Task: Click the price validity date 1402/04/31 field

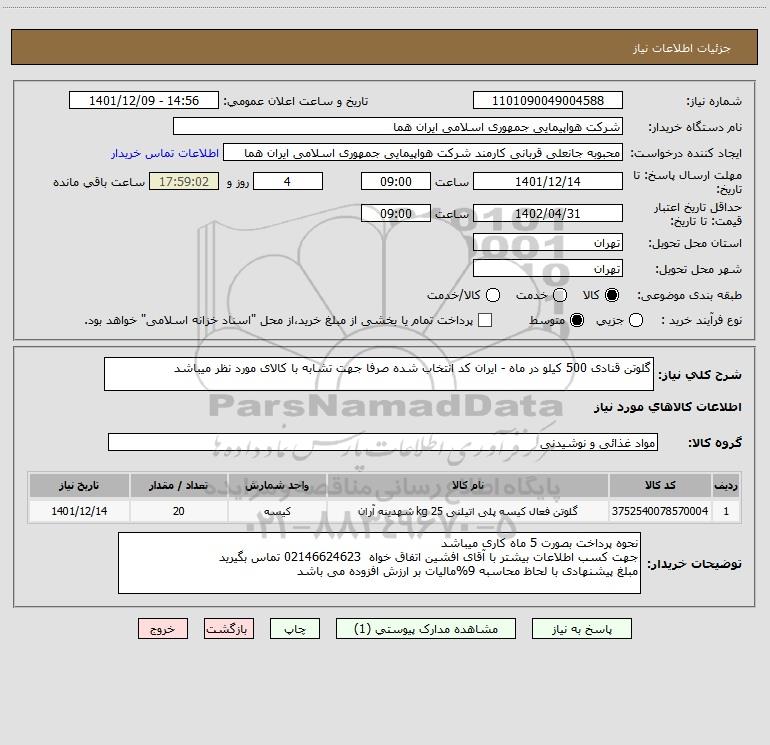Action: [x=548, y=213]
